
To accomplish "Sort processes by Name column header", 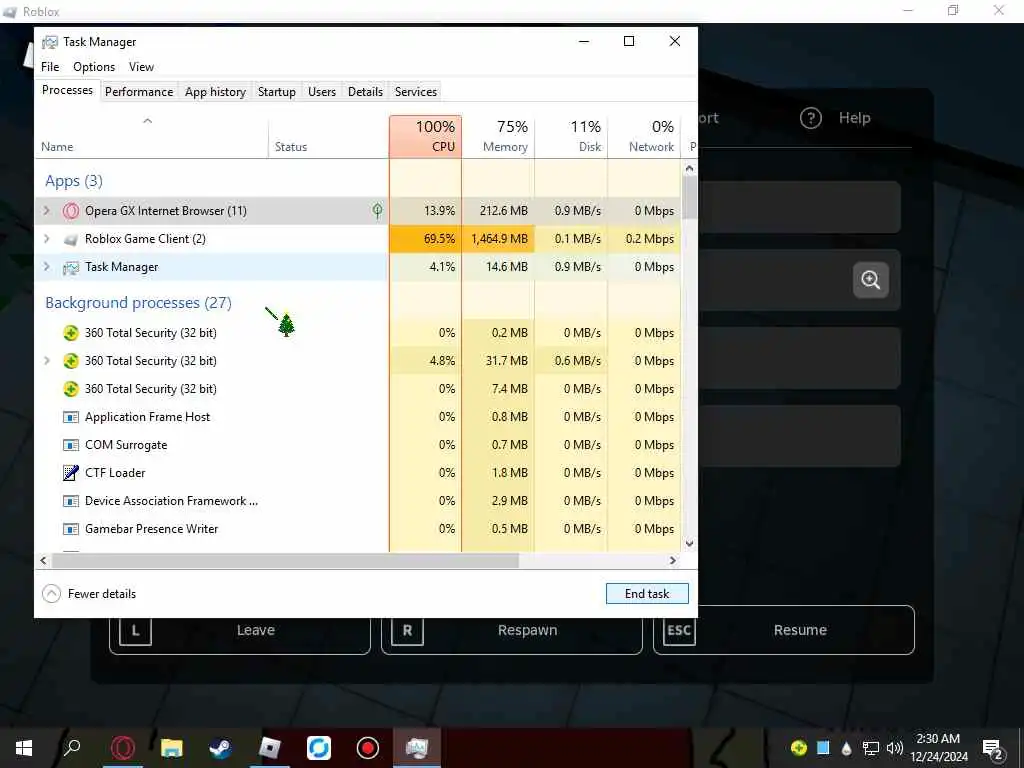I will 152,136.
